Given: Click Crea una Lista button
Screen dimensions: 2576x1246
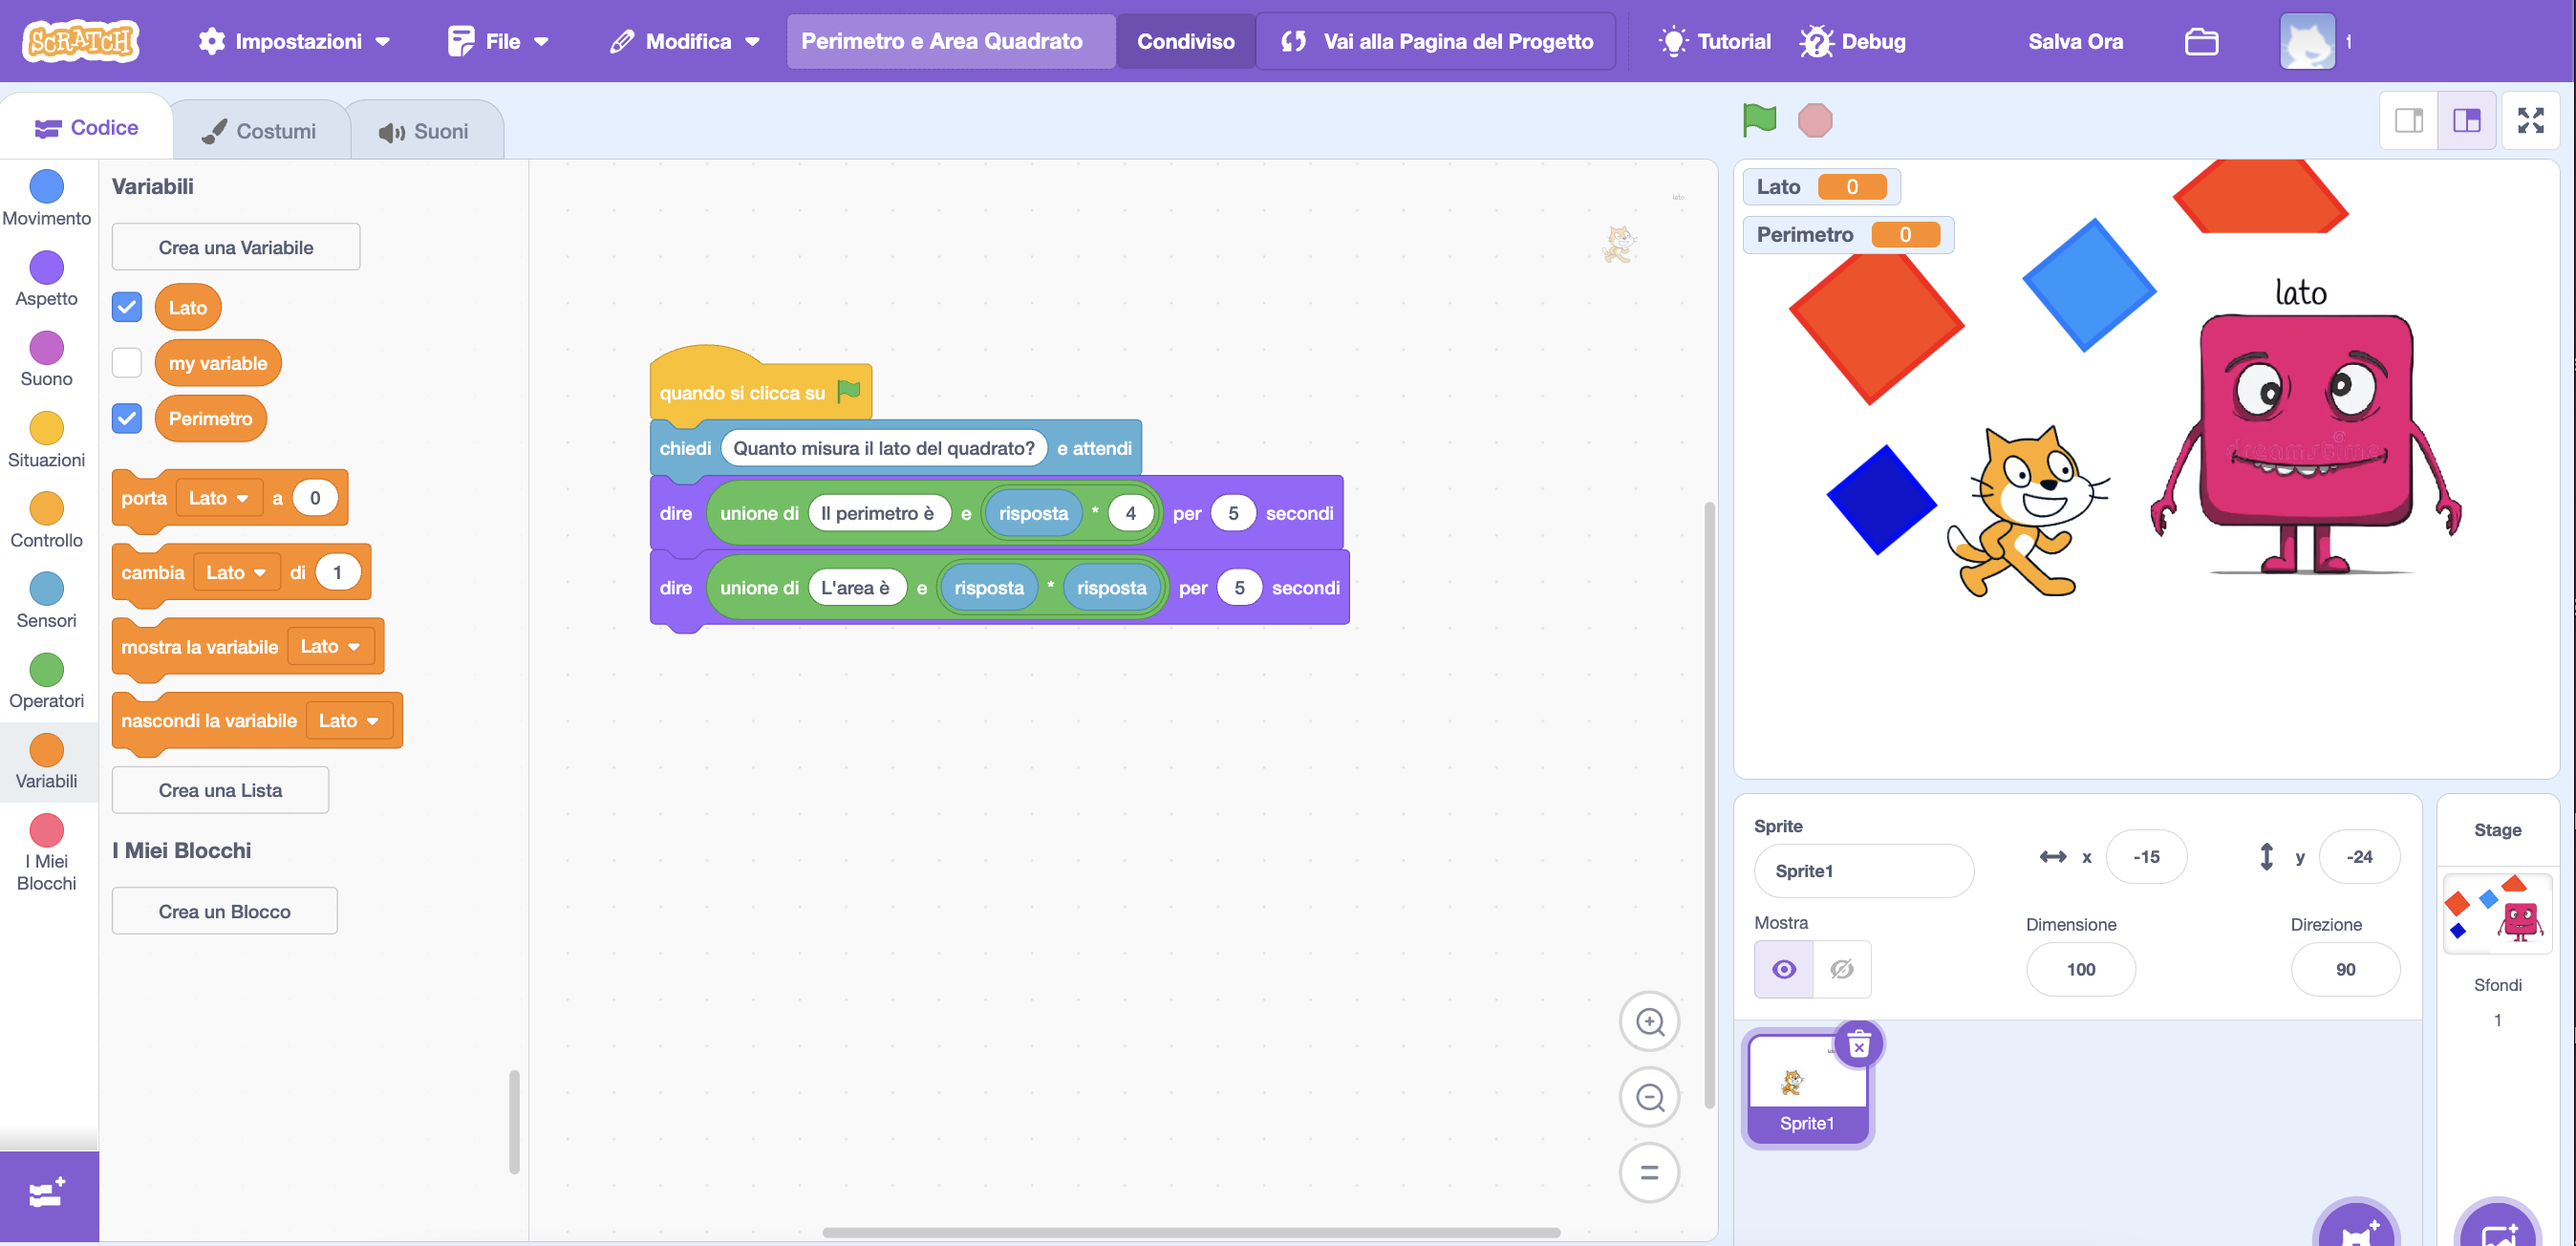Looking at the screenshot, I should pos(220,790).
